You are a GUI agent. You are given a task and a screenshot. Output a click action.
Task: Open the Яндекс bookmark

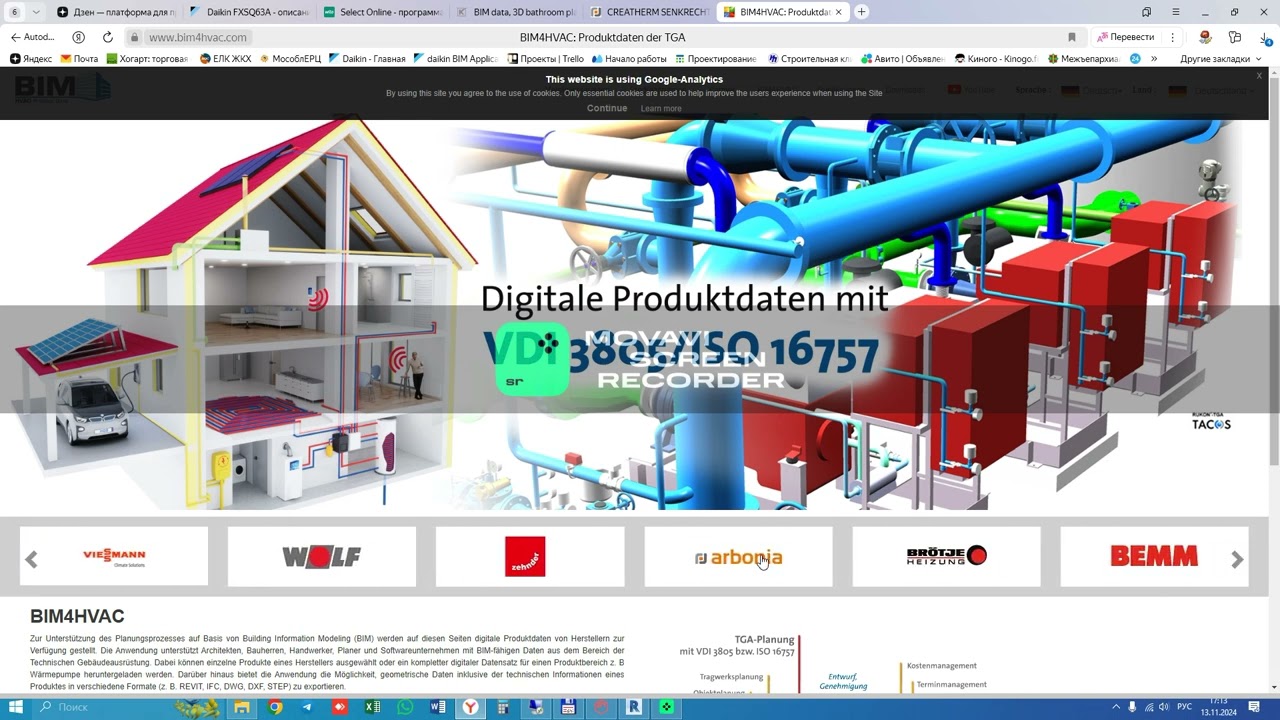(x=31, y=59)
